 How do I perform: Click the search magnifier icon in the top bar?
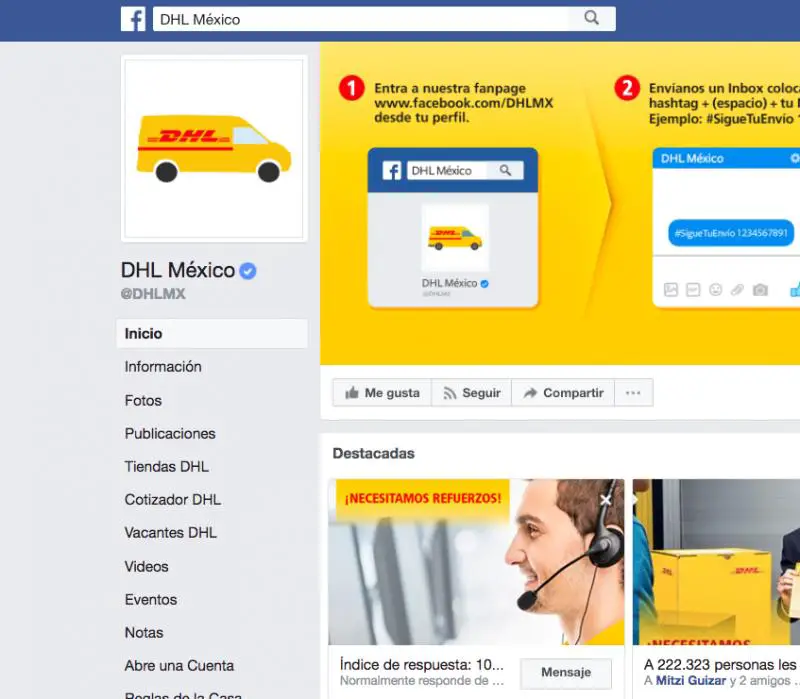tap(591, 18)
